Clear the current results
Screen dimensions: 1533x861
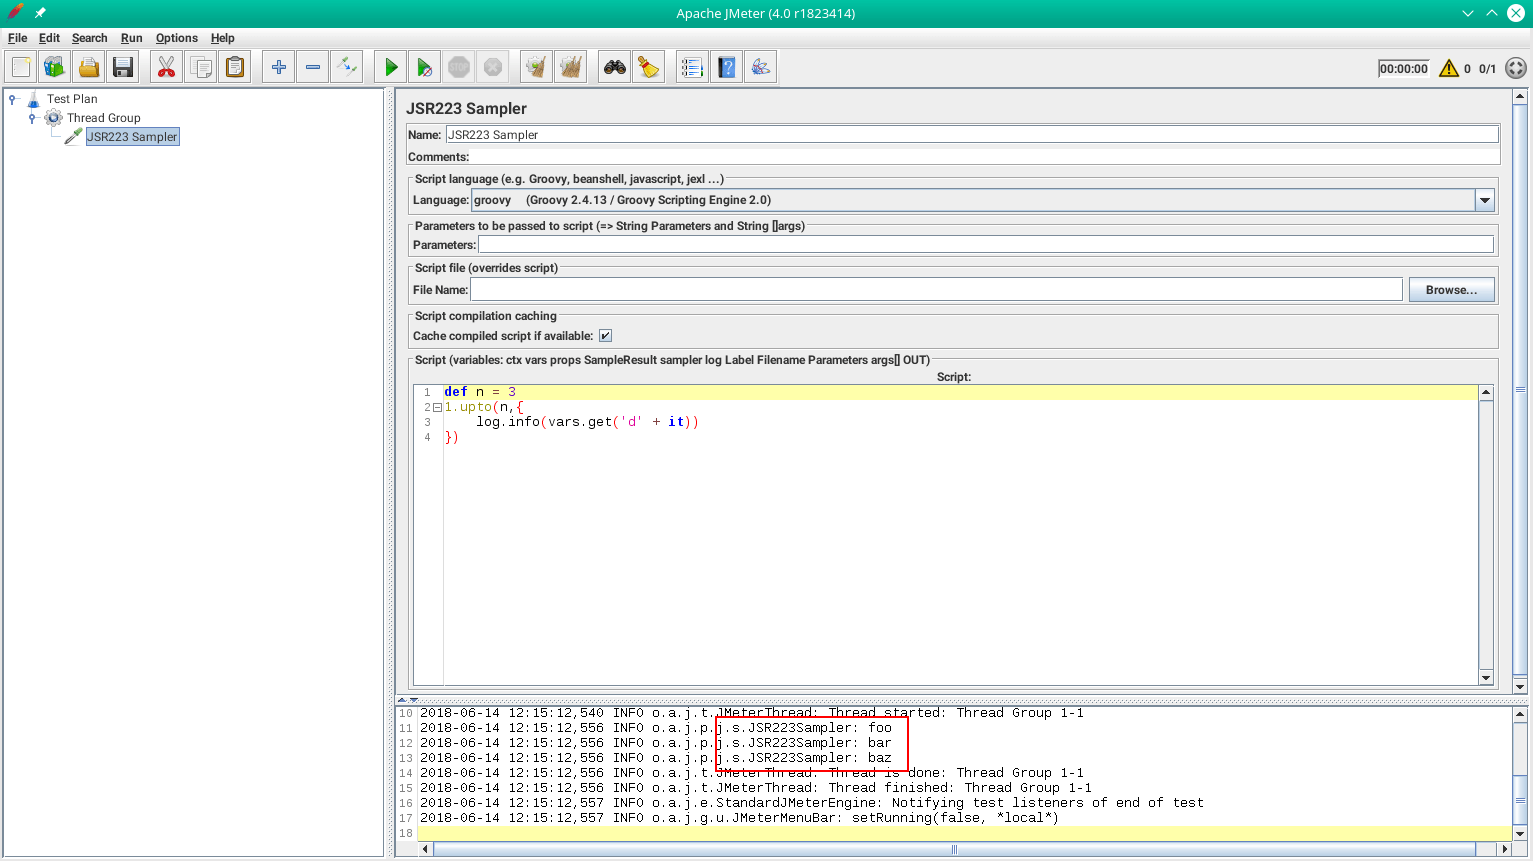tap(534, 66)
